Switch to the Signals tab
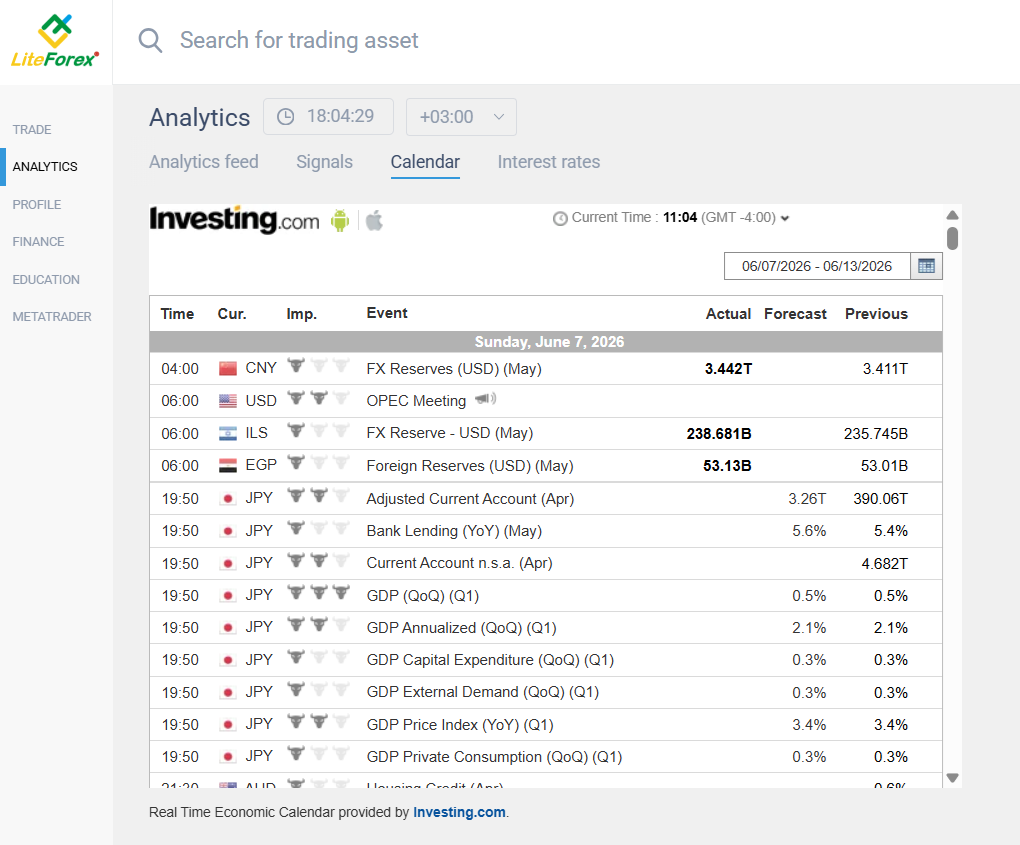Screen dimensions: 1020x845 click(x=325, y=162)
